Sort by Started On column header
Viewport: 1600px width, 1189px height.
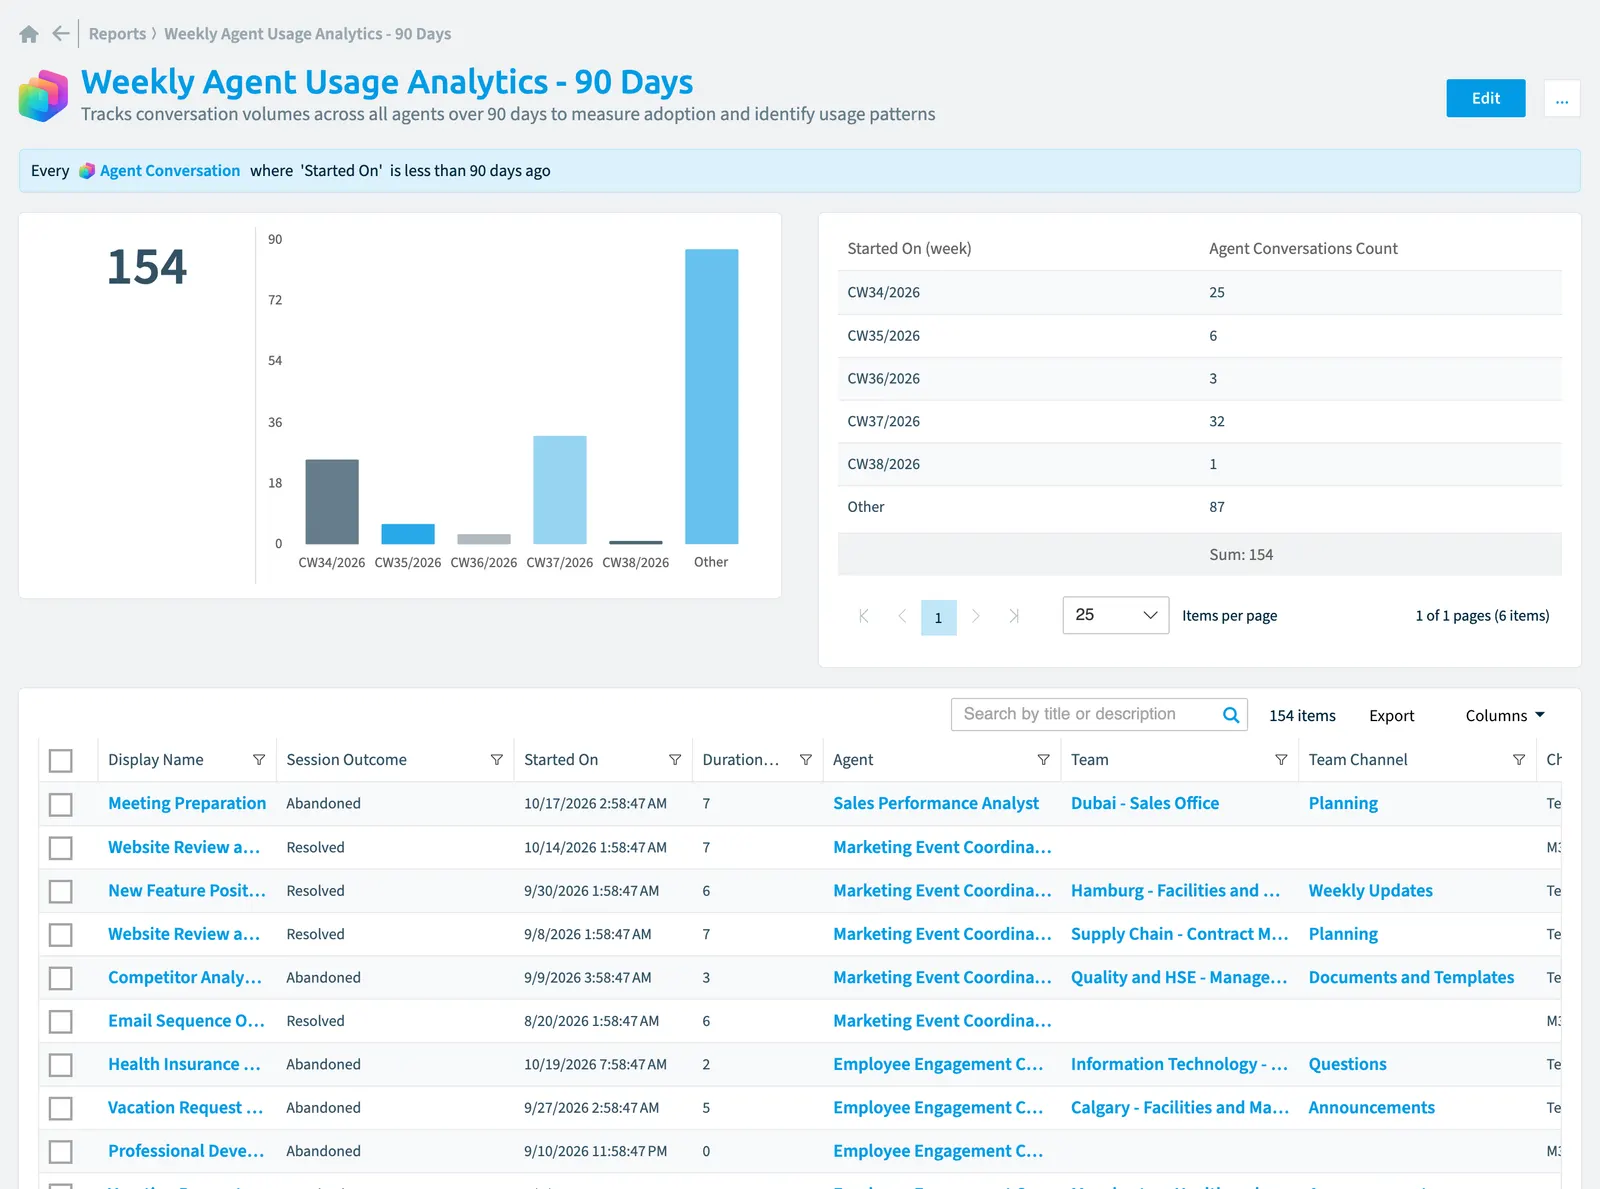pos(561,760)
